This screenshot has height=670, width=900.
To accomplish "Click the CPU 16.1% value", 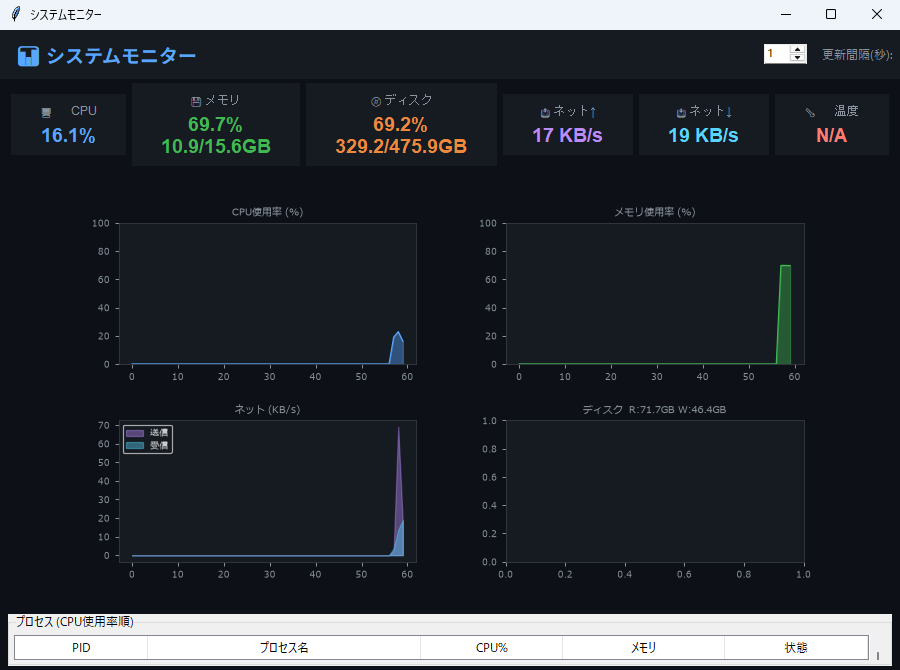I will tap(68, 135).
